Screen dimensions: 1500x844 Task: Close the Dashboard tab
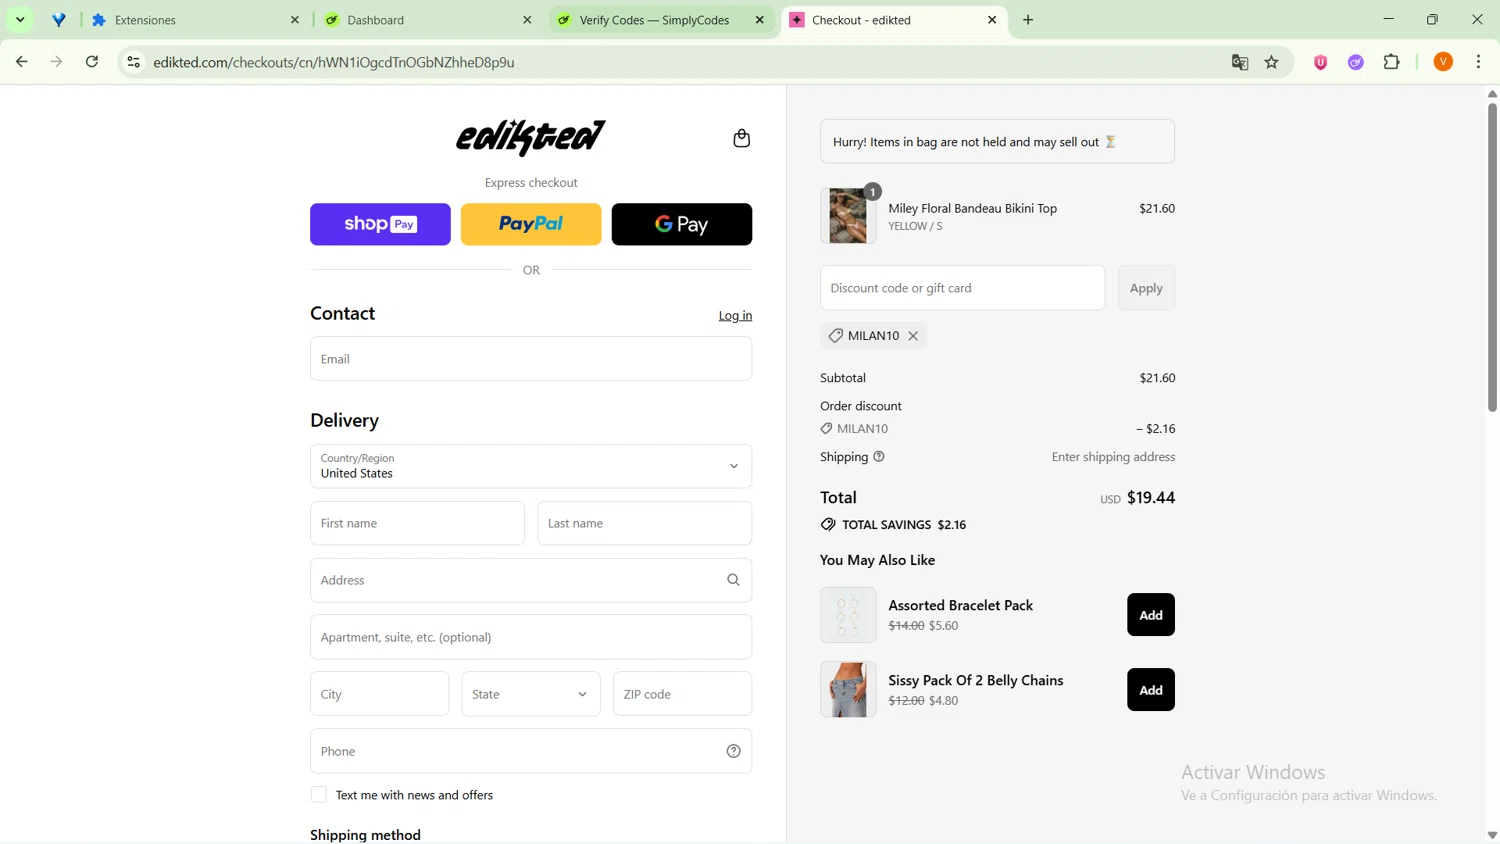pos(527,20)
